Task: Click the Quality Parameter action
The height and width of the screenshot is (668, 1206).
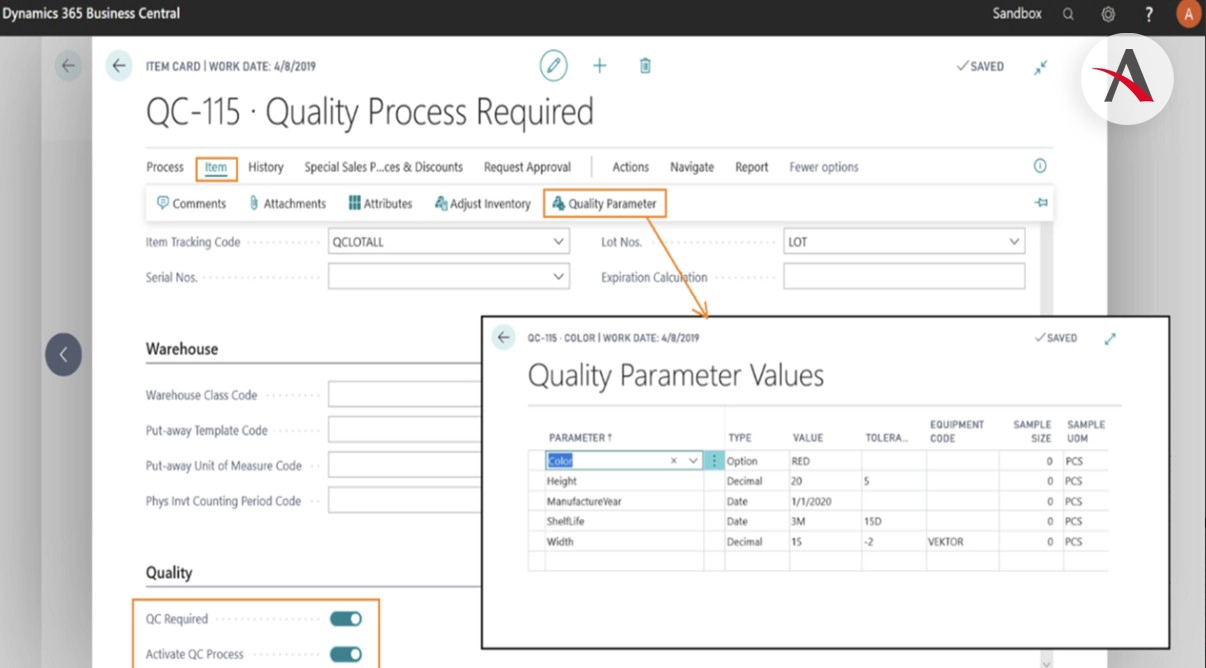Action: pyautogui.click(x=604, y=204)
